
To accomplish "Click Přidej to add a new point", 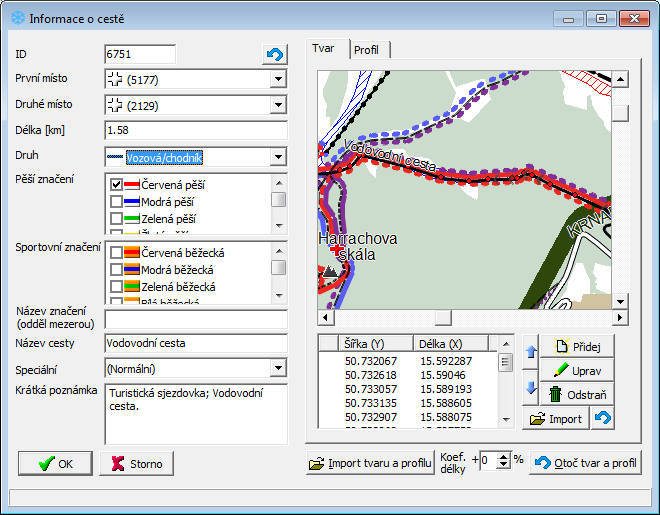I will tap(577, 346).
